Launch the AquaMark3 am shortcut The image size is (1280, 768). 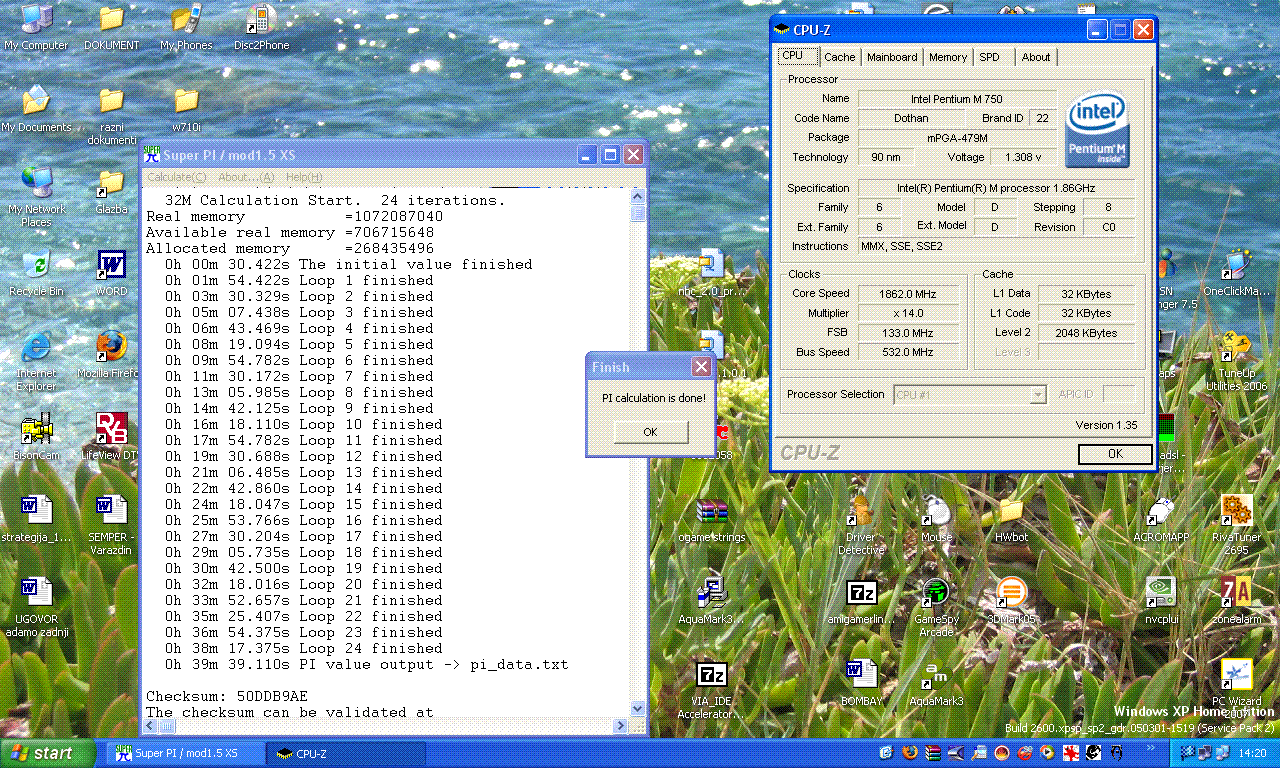(936, 682)
